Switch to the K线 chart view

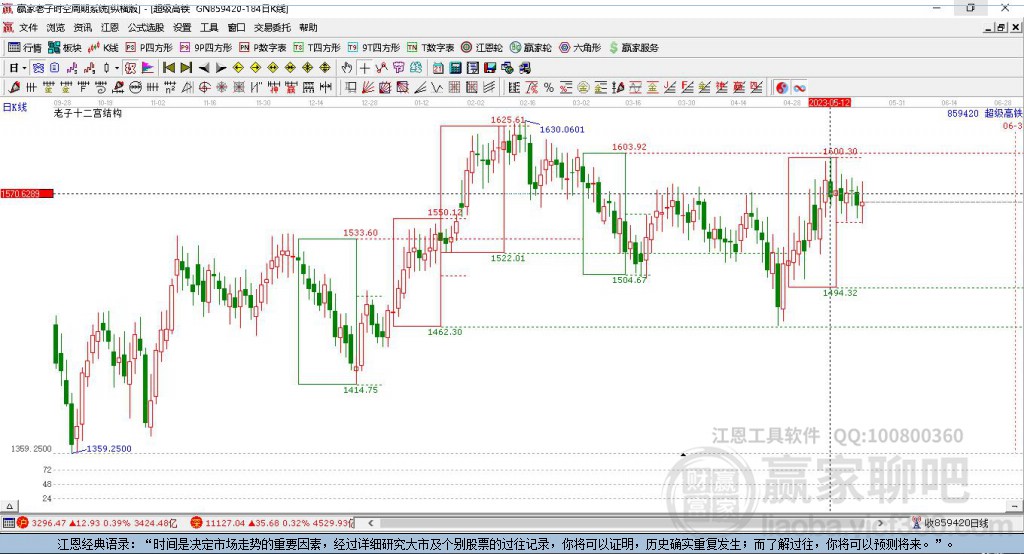coord(103,48)
